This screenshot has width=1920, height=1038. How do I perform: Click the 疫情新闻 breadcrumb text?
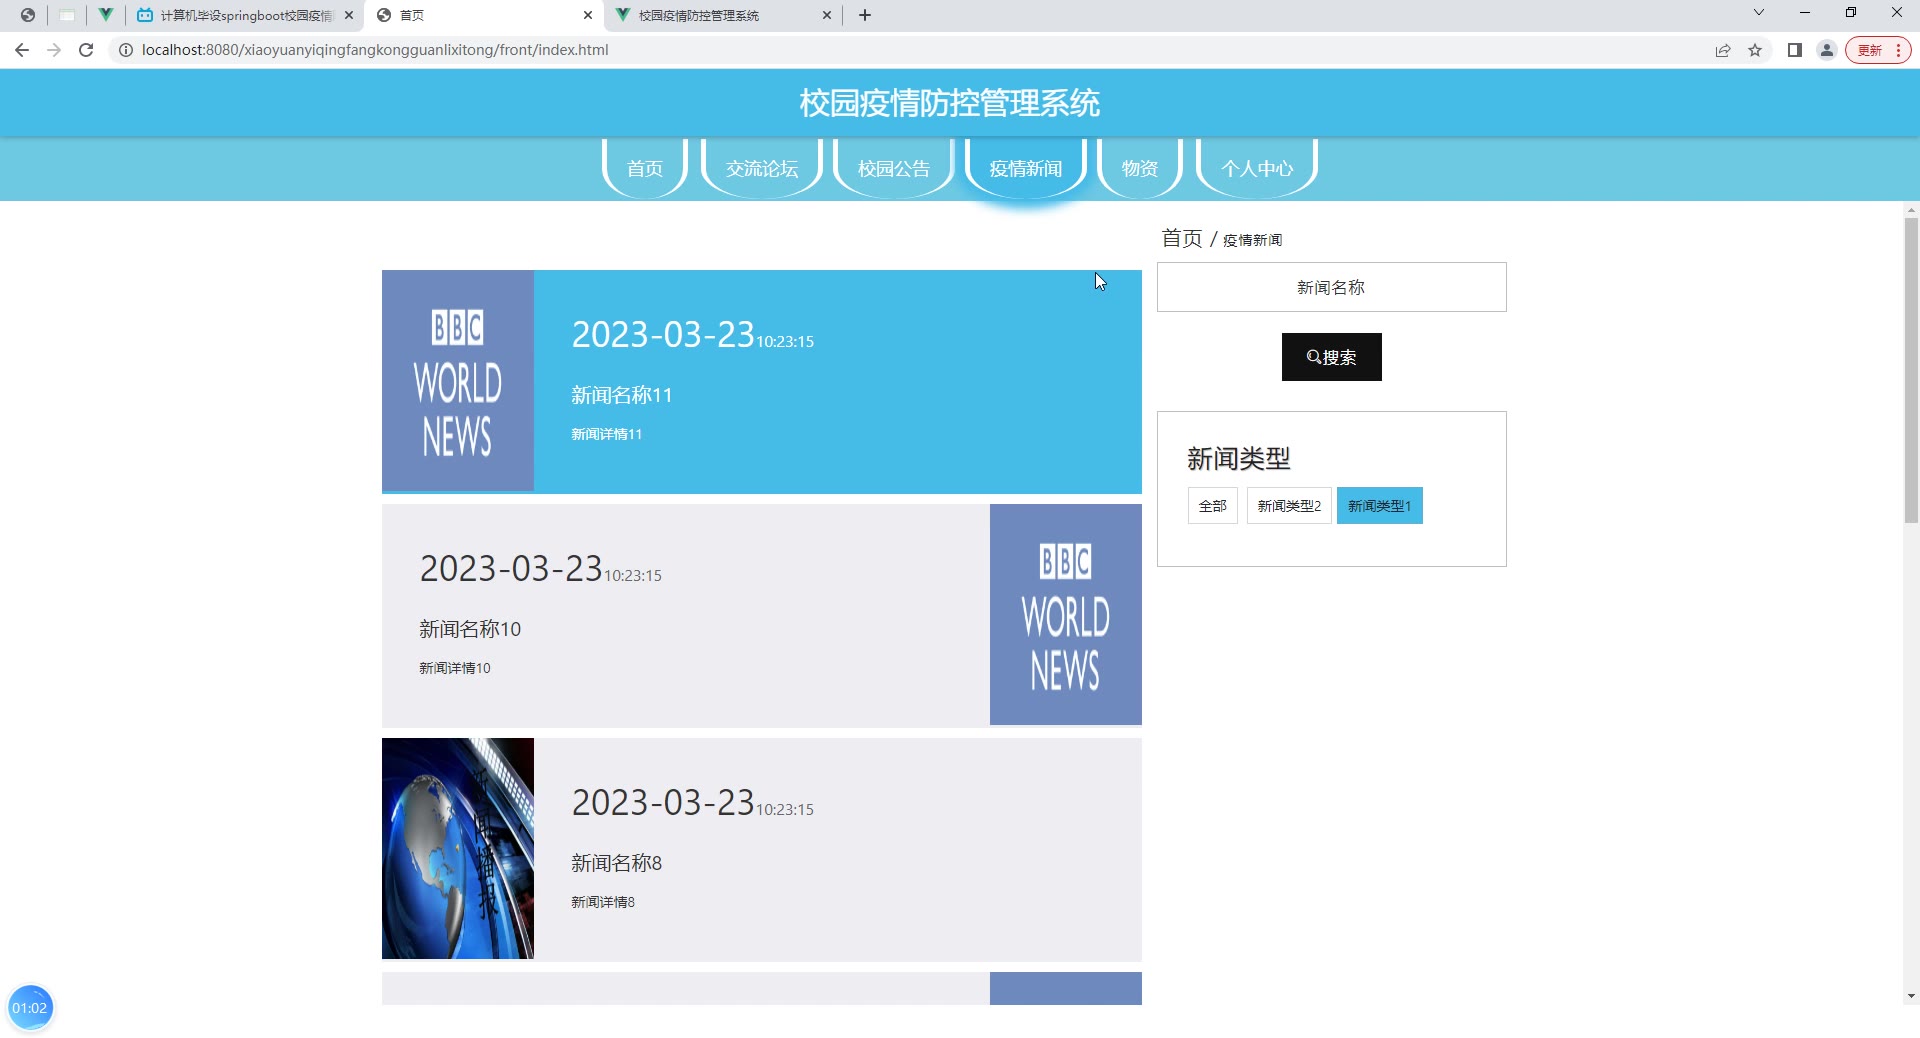click(x=1252, y=240)
